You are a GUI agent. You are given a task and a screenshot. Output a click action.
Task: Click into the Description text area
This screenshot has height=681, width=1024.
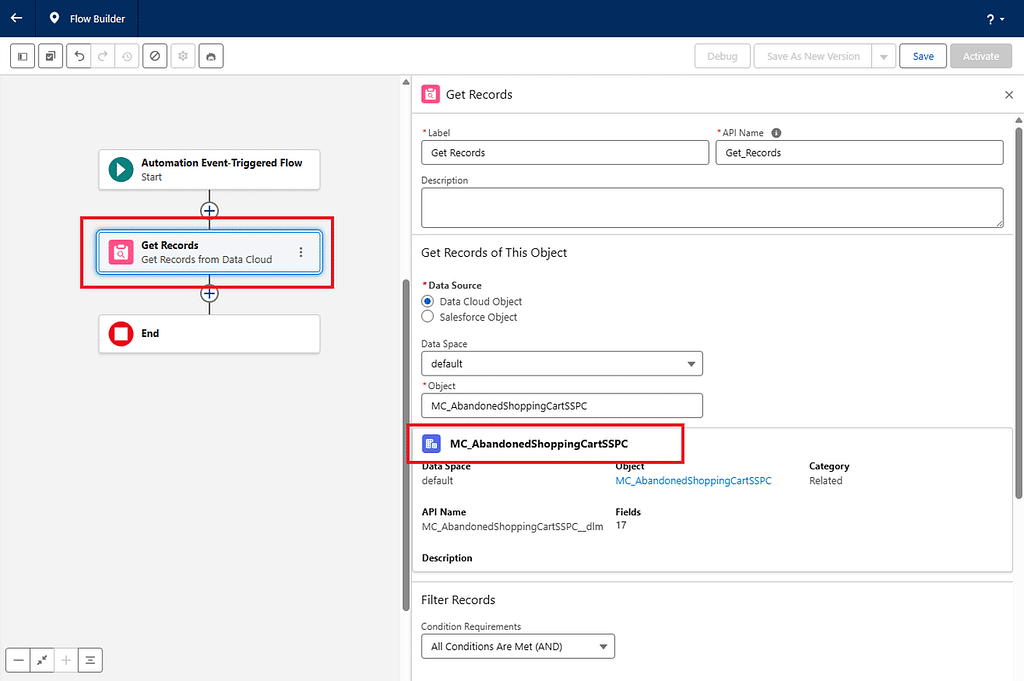[x=712, y=208]
